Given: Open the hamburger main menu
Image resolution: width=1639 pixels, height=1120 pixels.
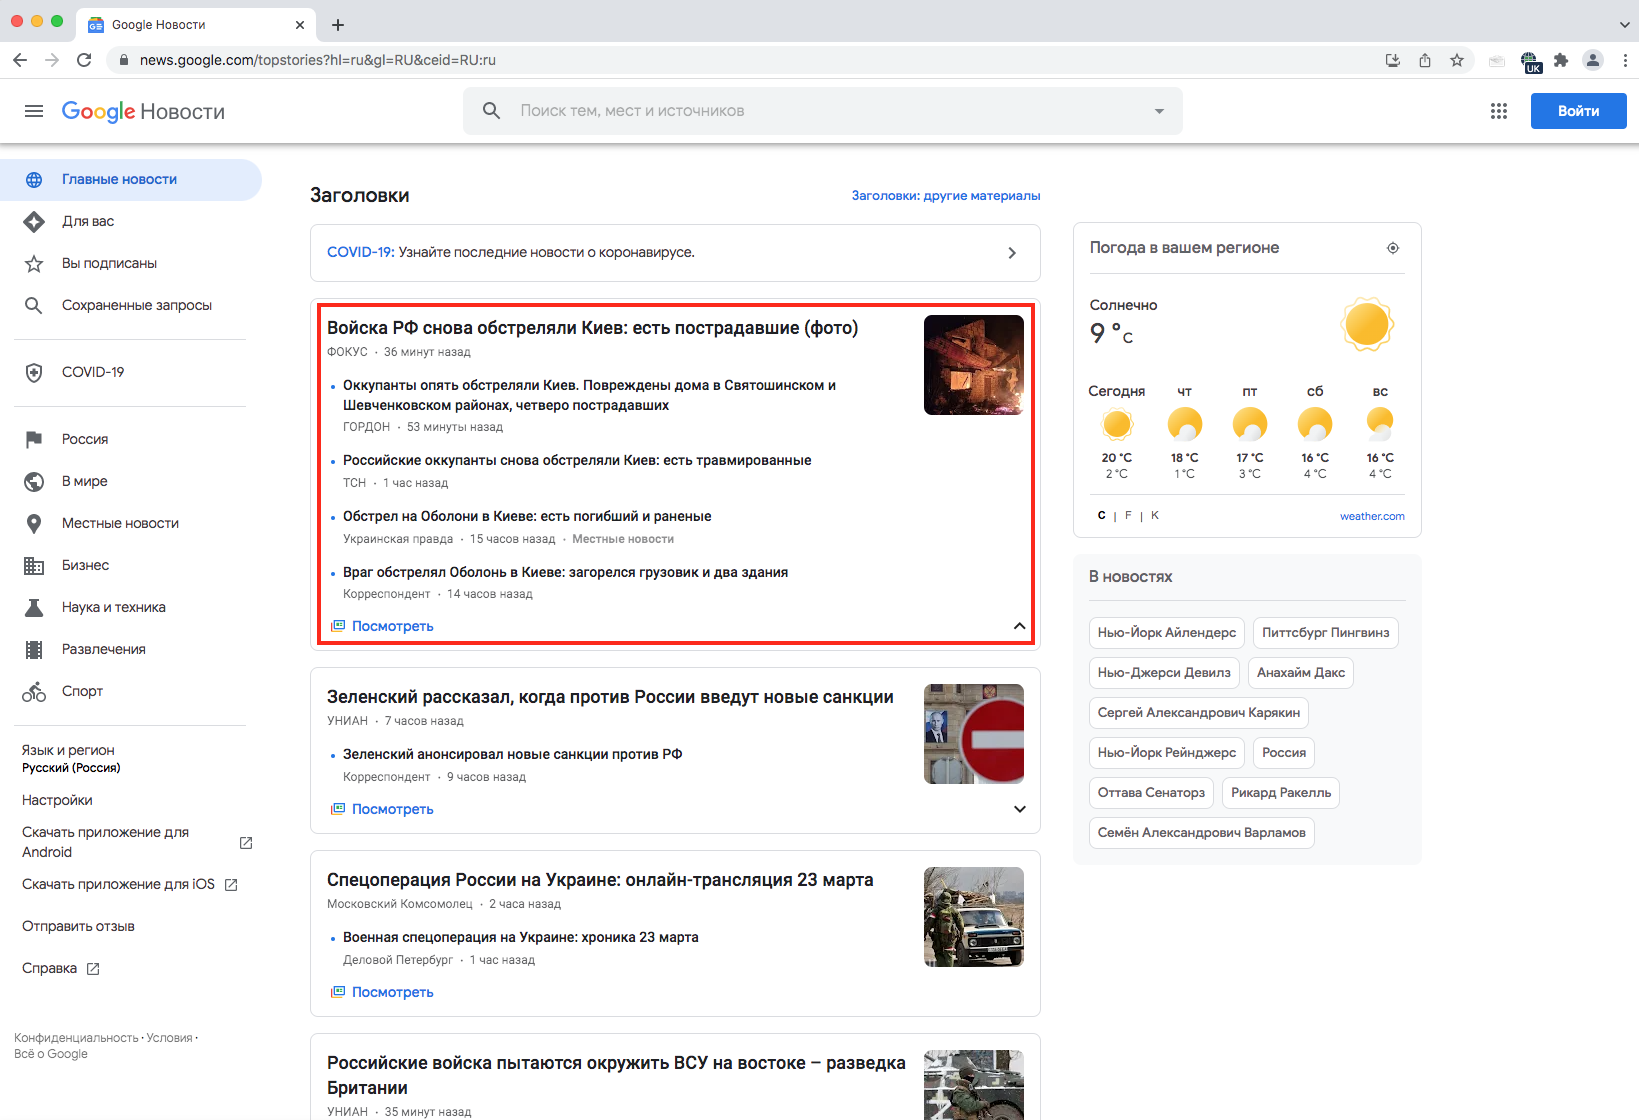Looking at the screenshot, I should (x=34, y=111).
